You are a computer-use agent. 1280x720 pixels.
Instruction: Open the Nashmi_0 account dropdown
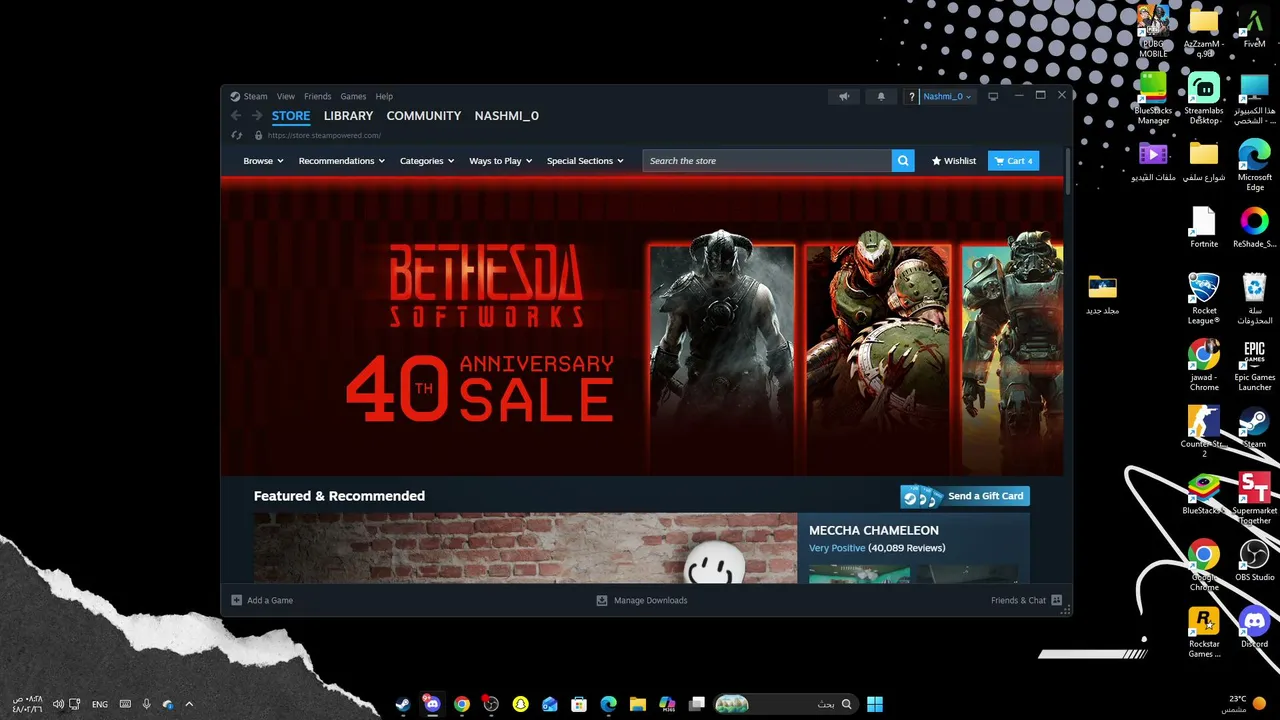point(947,96)
